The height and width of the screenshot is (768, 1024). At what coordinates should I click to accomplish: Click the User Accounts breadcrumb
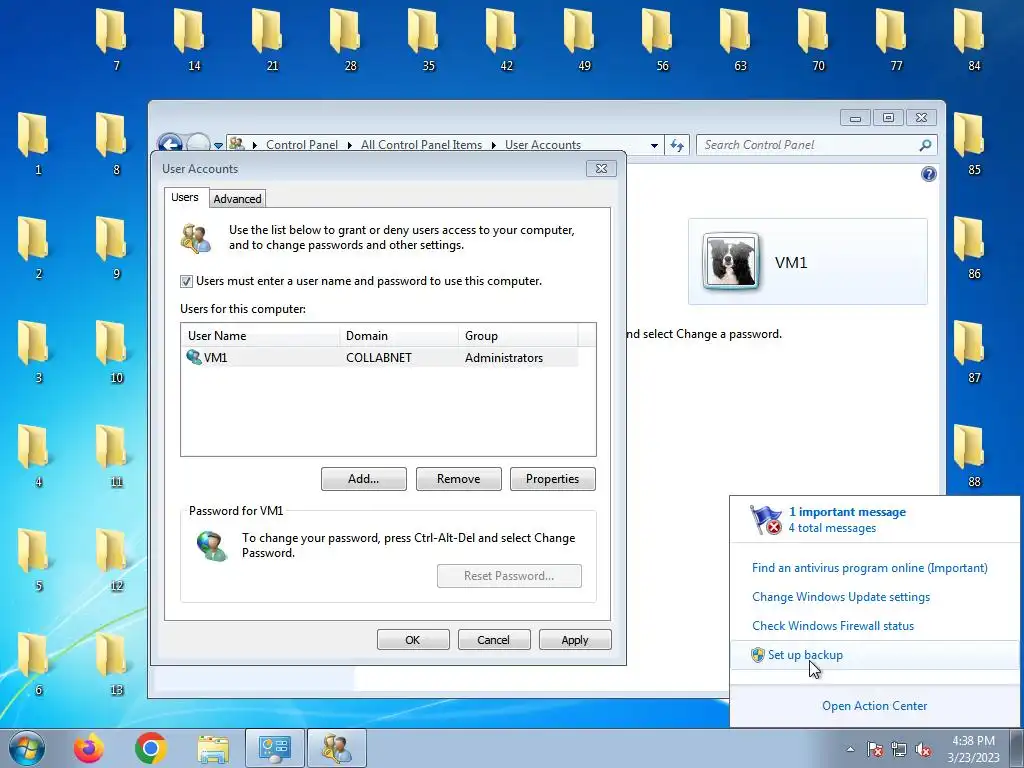coord(543,145)
